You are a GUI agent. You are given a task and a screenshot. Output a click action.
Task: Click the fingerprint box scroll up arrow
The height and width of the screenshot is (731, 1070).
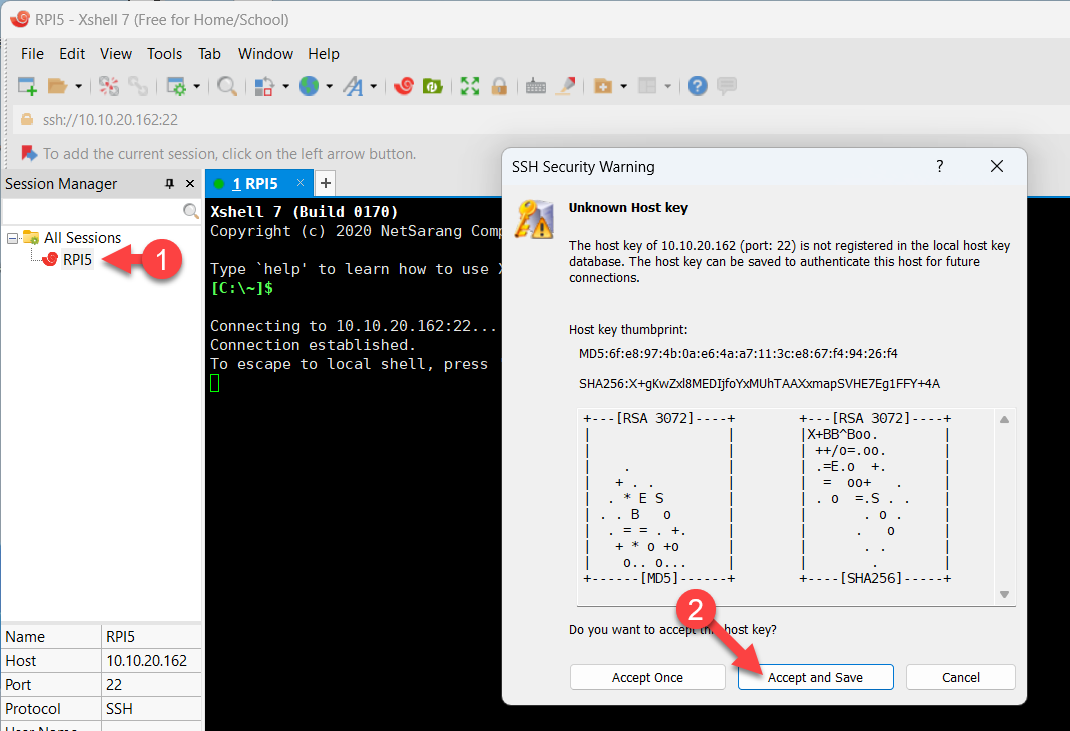pyautogui.click(x=1004, y=420)
